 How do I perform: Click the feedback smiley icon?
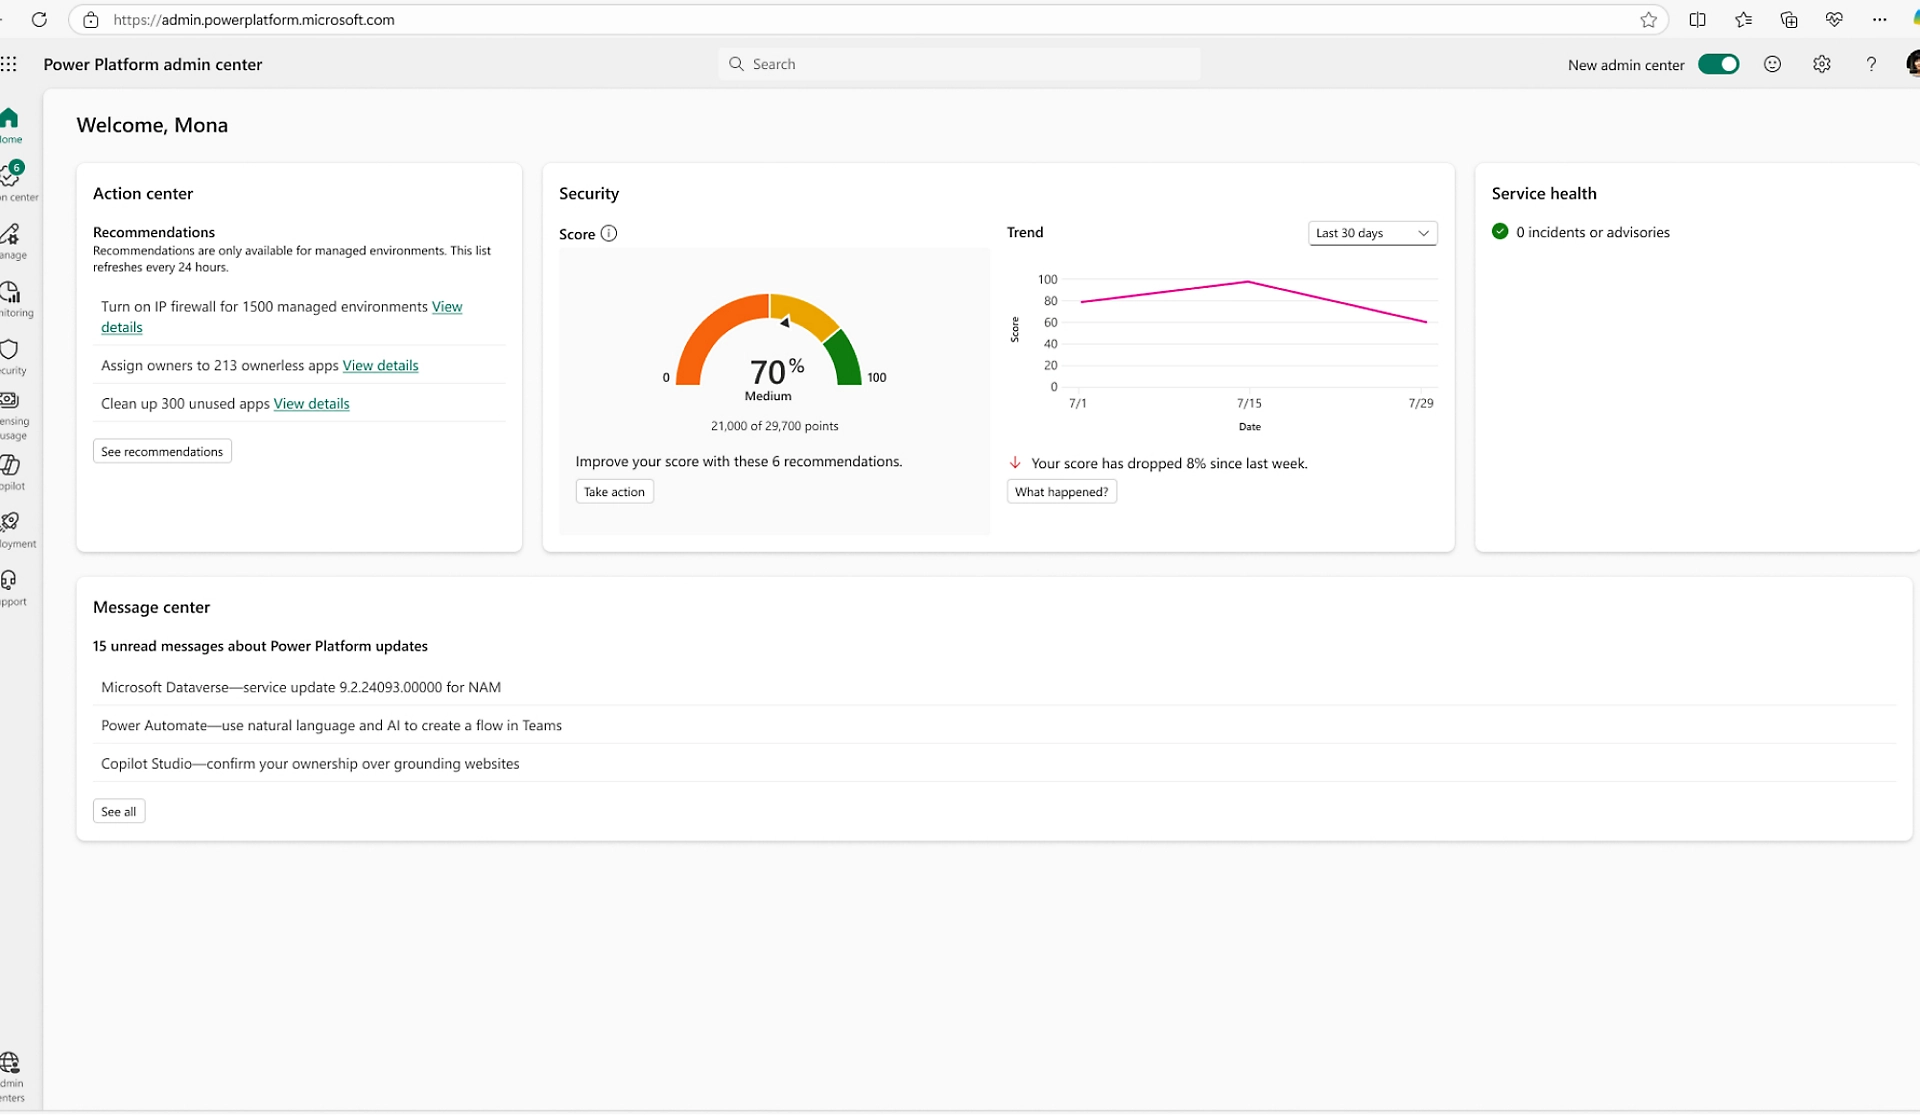point(1772,65)
